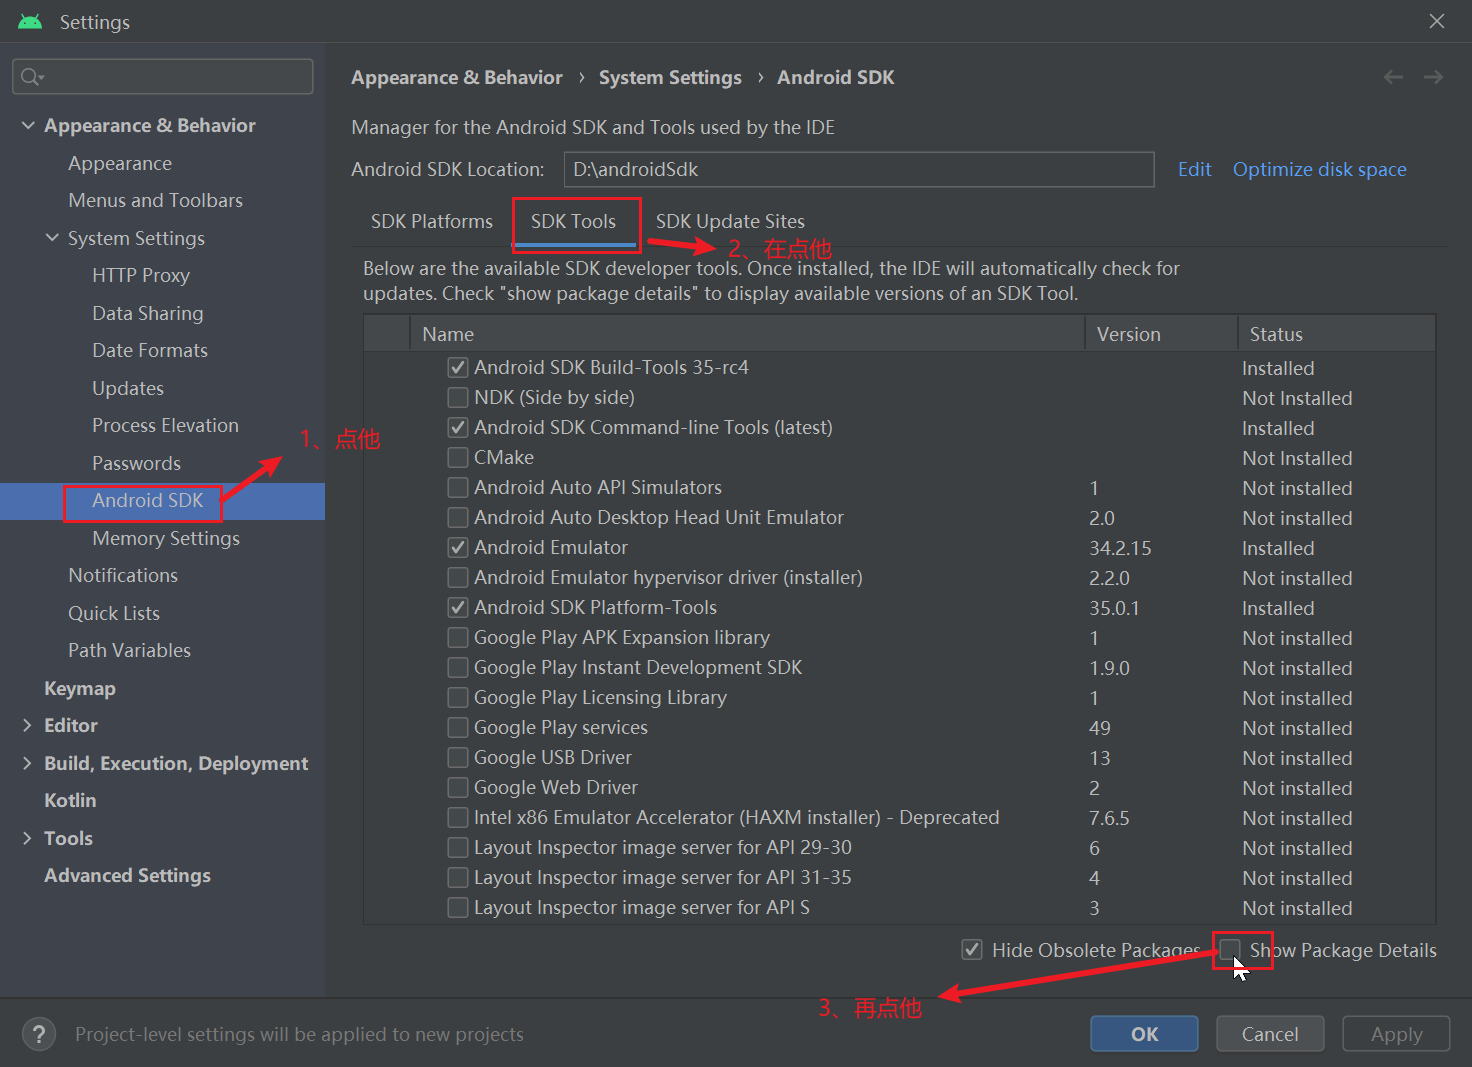The image size is (1472, 1067).
Task: Close the Settings dialog window
Action: (x=1437, y=21)
